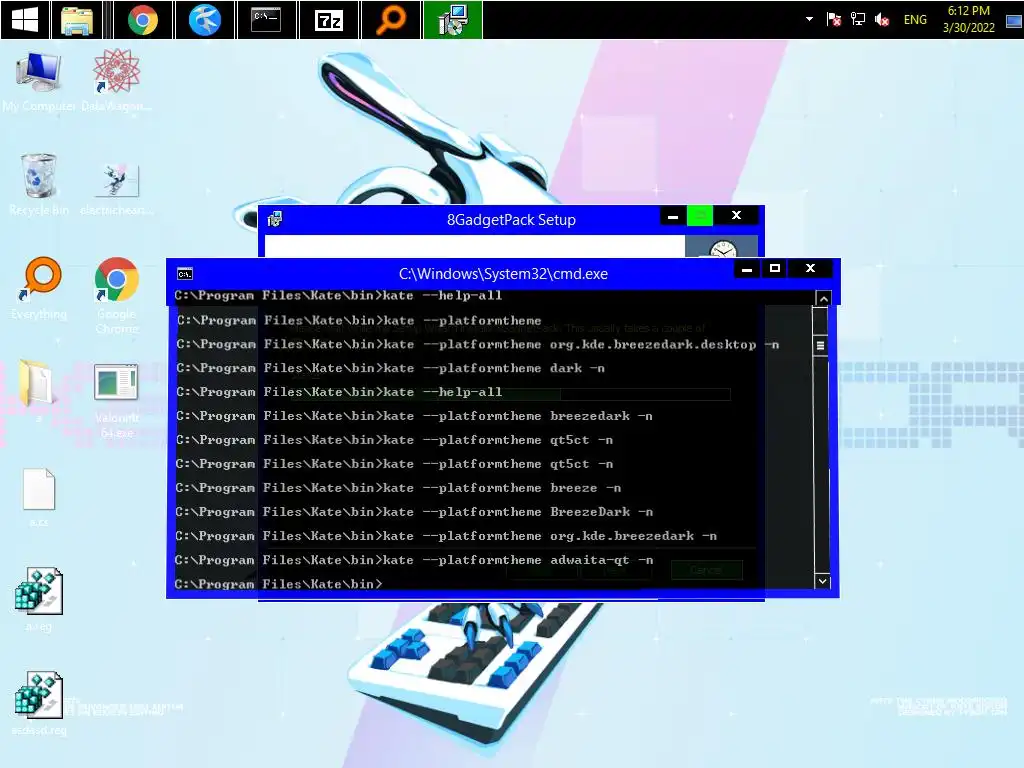Select the asdasd.reg registry file icon
The width and height of the screenshot is (1024, 768).
coord(39,703)
